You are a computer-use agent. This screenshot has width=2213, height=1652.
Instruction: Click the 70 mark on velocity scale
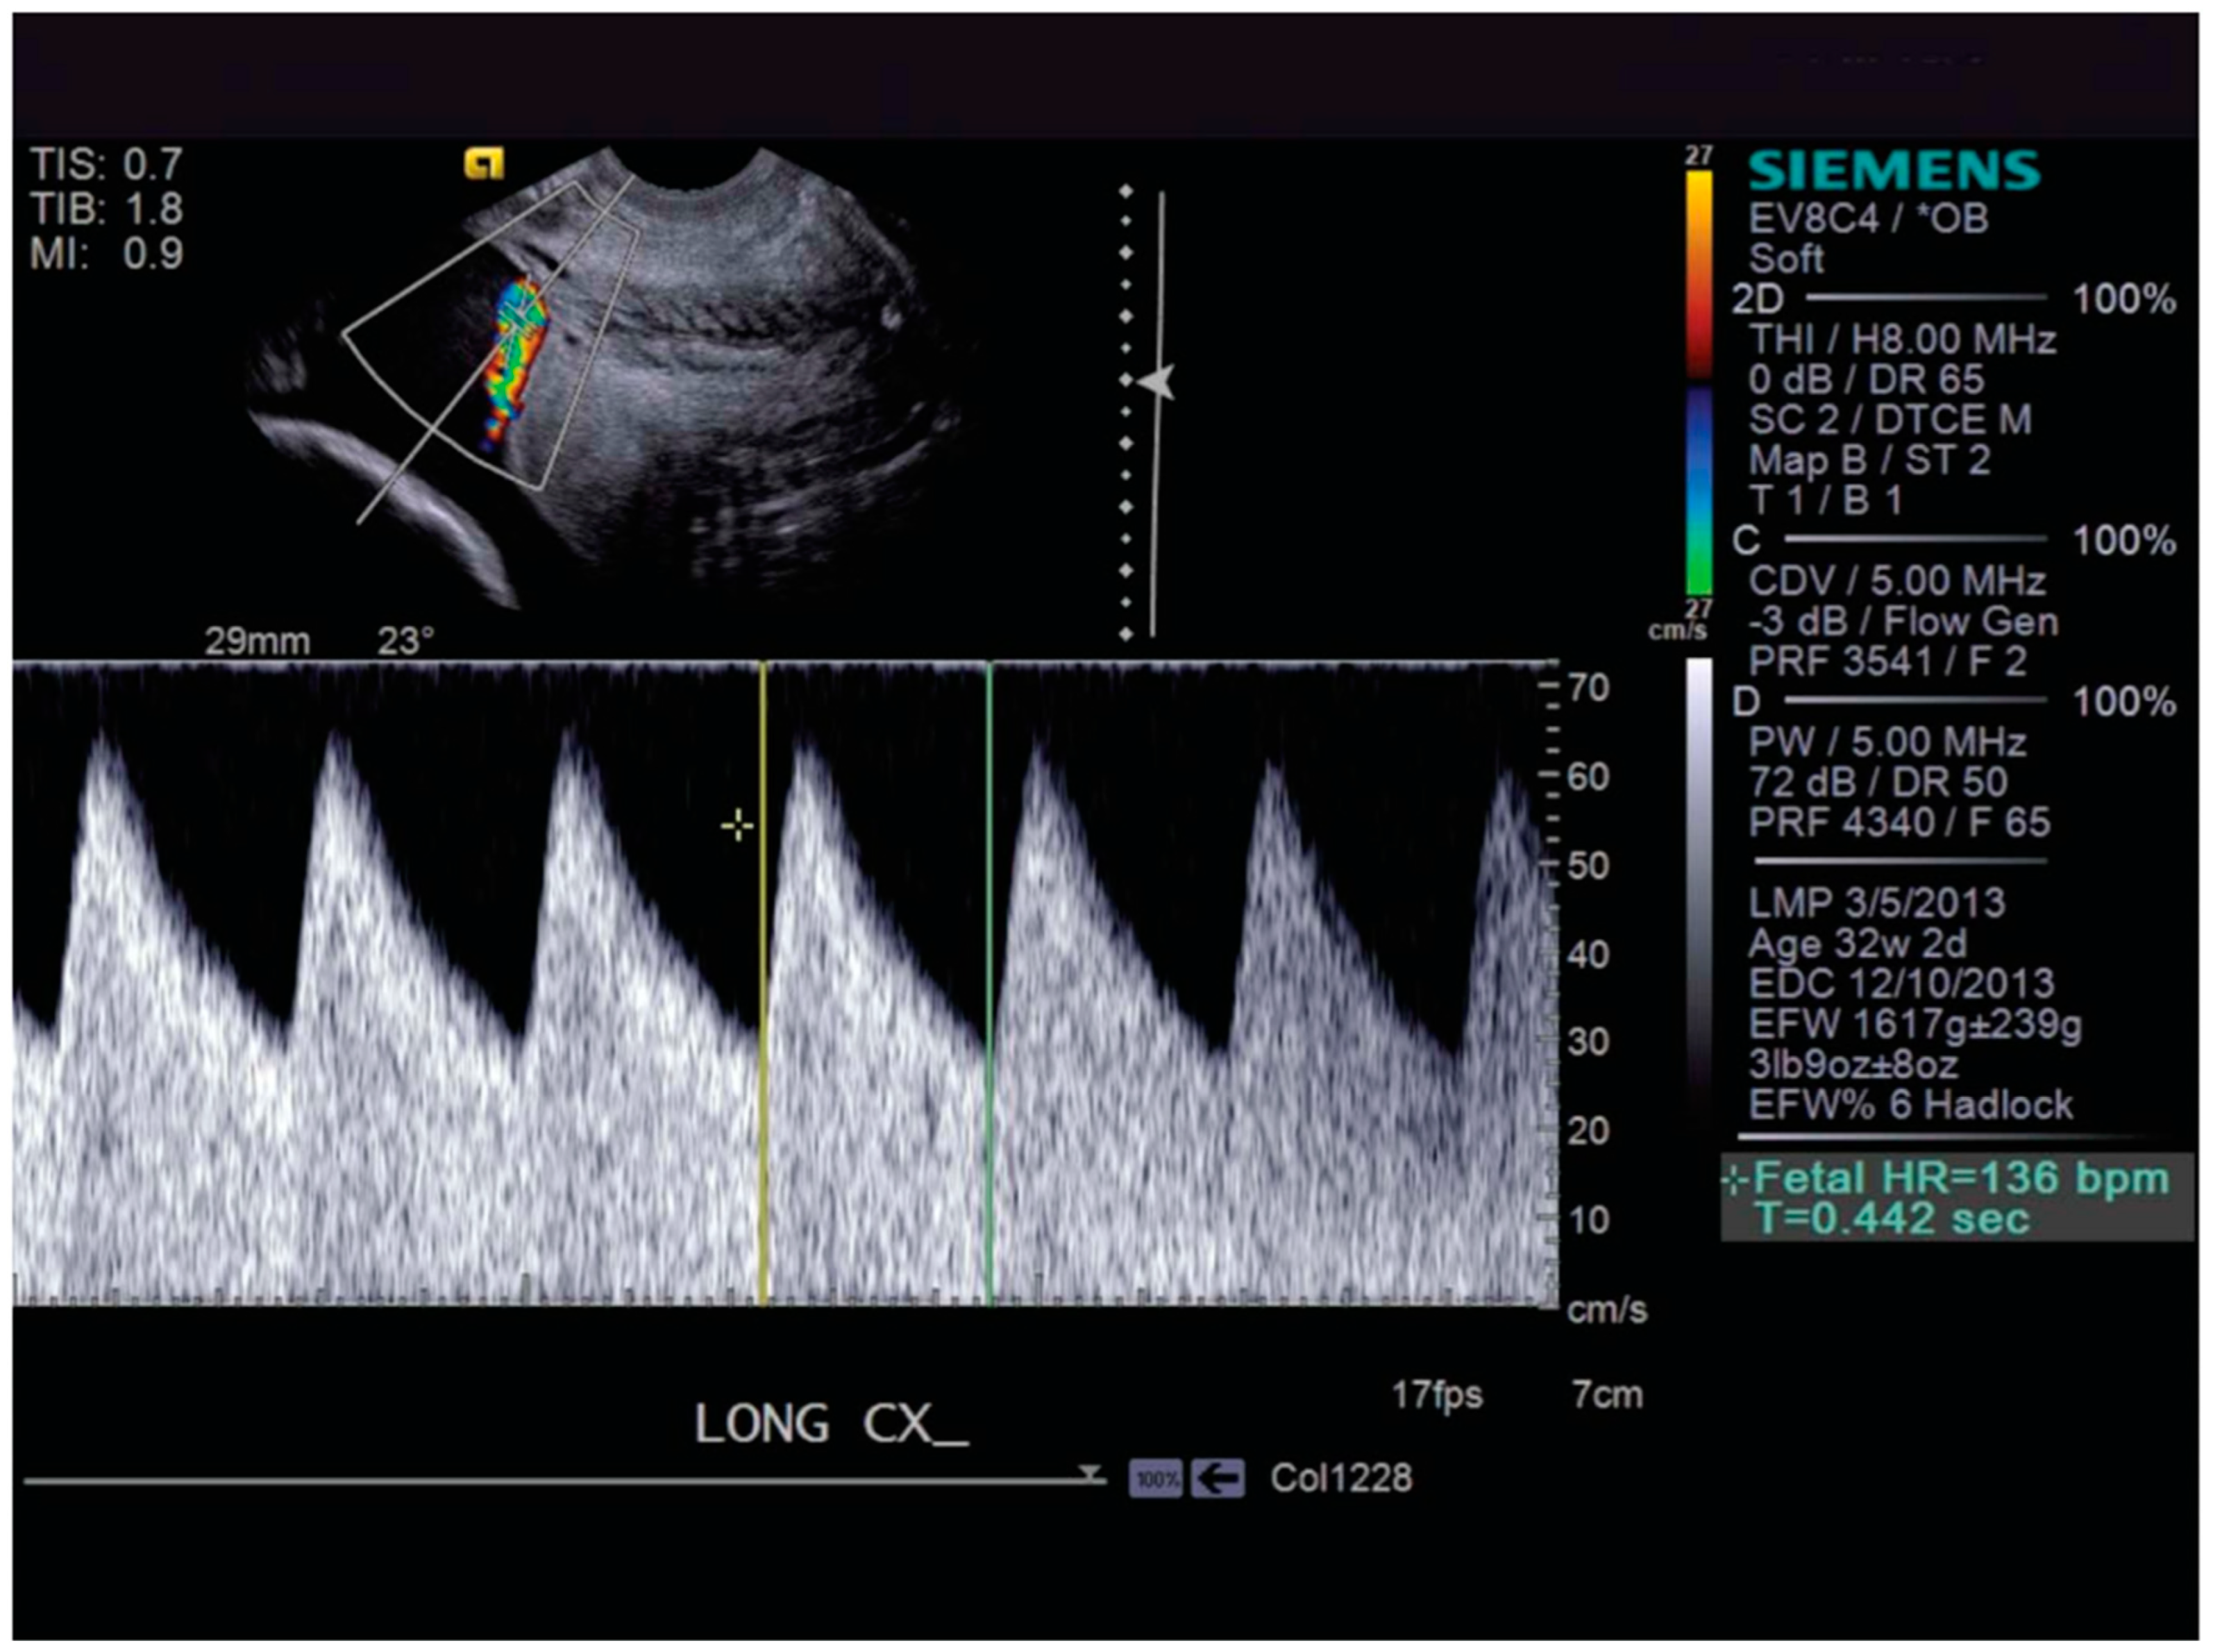click(1588, 688)
